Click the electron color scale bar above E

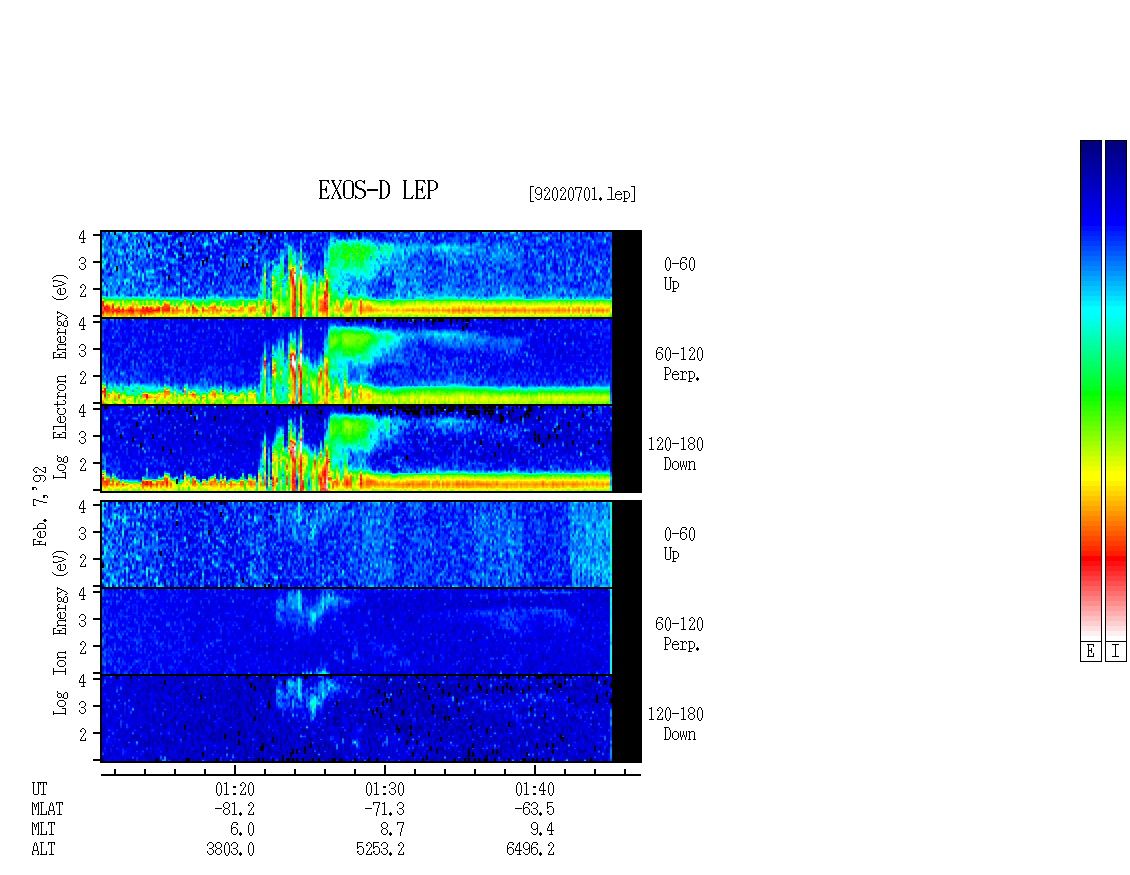click(1090, 390)
